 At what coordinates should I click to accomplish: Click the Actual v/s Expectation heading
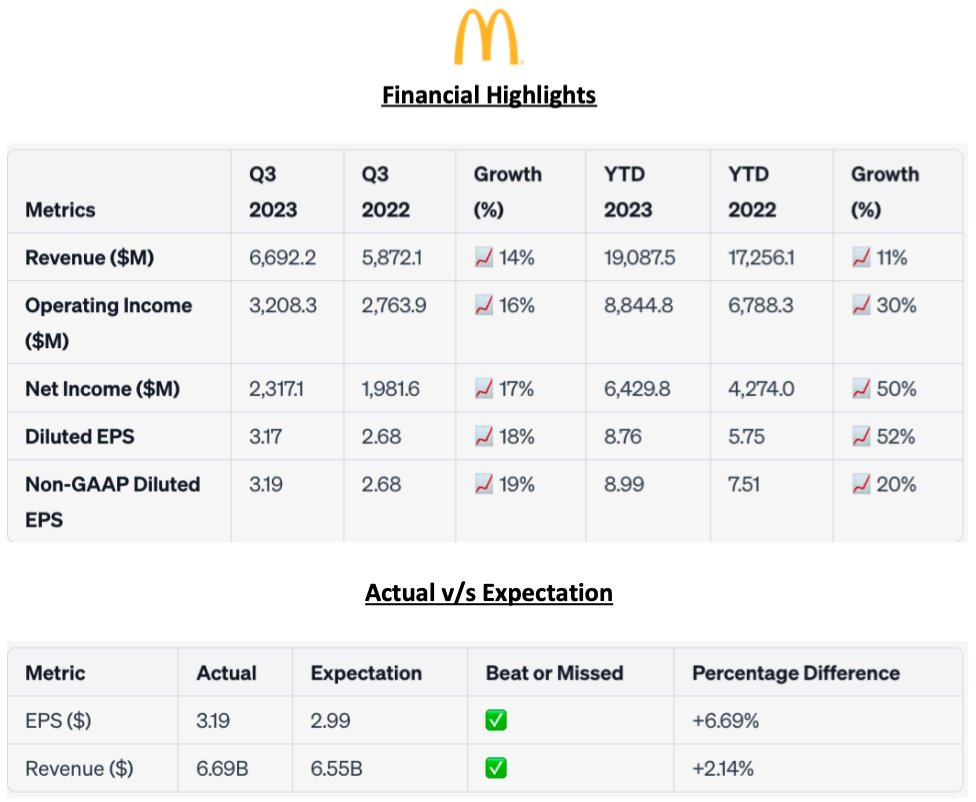(x=488, y=593)
